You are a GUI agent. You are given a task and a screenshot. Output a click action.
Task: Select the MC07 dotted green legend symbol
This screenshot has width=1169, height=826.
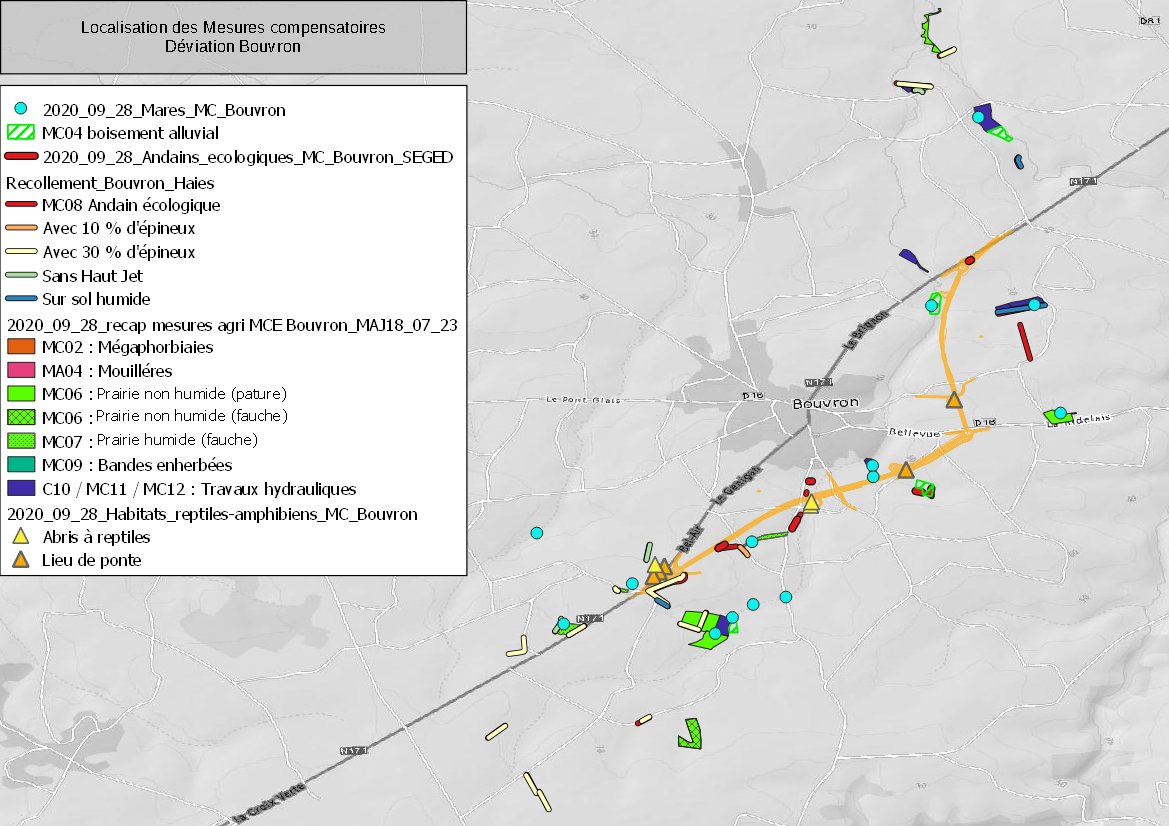click(21, 441)
